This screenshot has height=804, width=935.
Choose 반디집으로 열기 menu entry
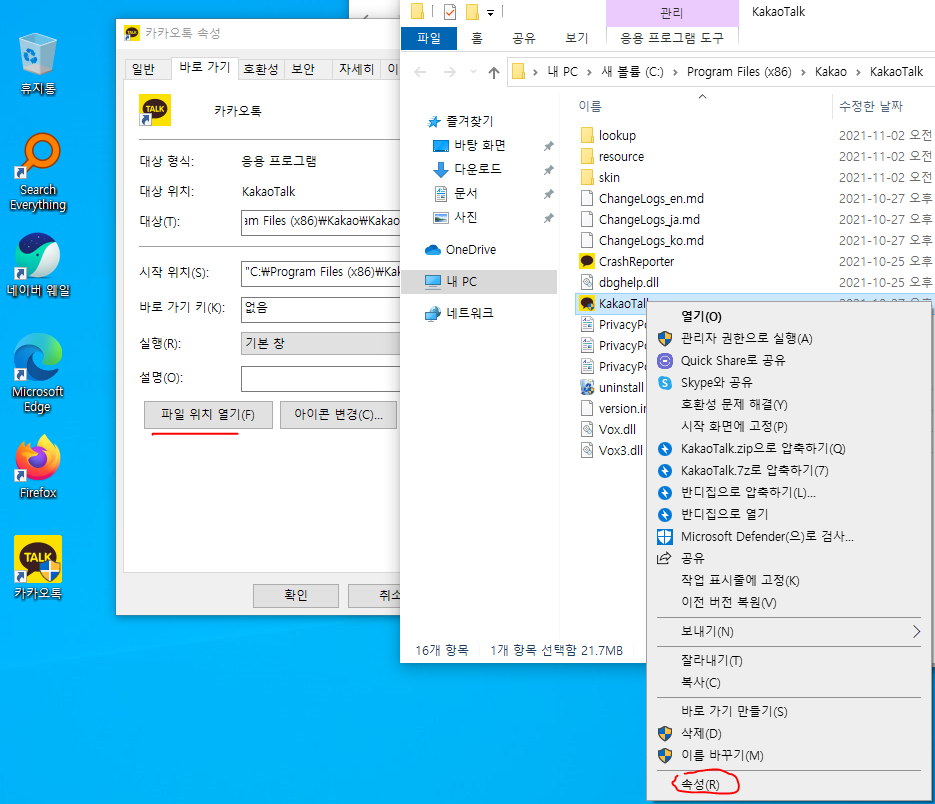coord(790,514)
